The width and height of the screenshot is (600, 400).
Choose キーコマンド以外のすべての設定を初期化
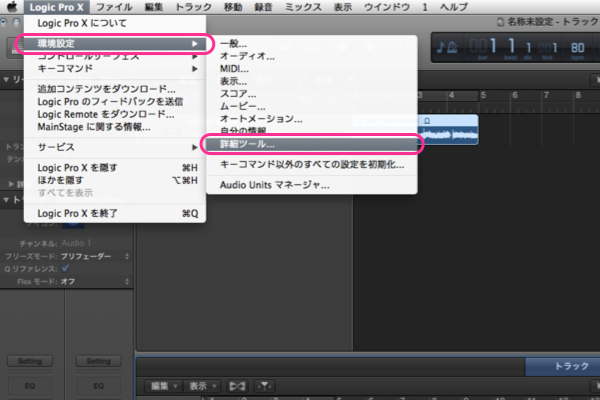pyautogui.click(x=311, y=165)
